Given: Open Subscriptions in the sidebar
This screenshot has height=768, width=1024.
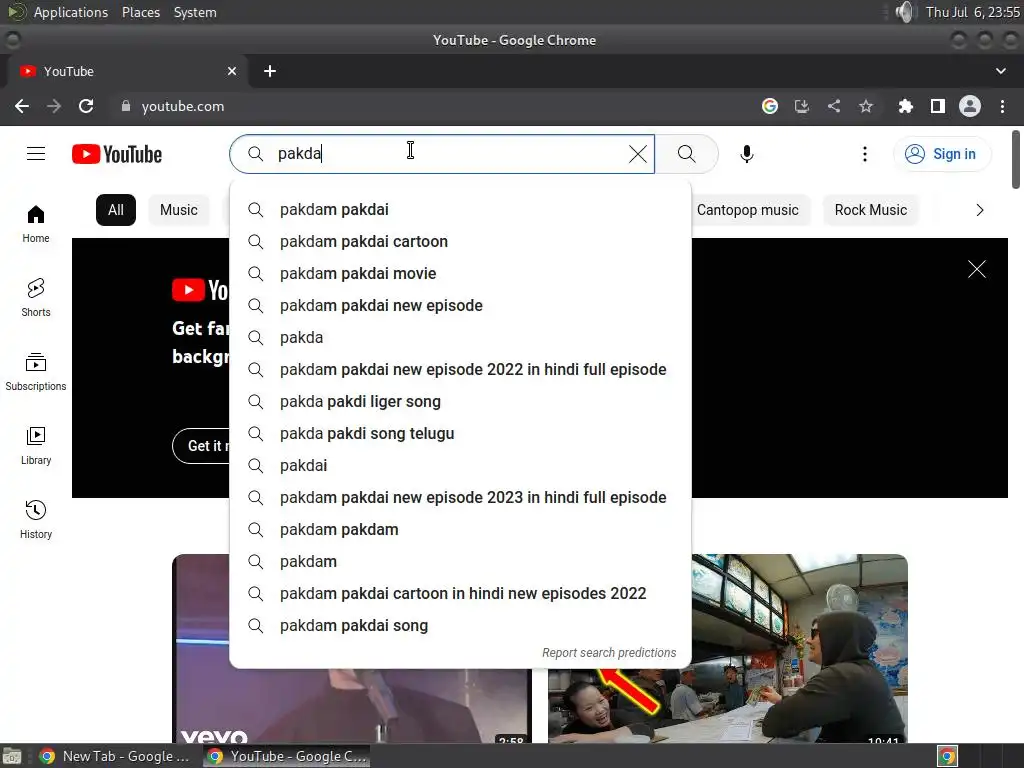Looking at the screenshot, I should click(x=36, y=372).
